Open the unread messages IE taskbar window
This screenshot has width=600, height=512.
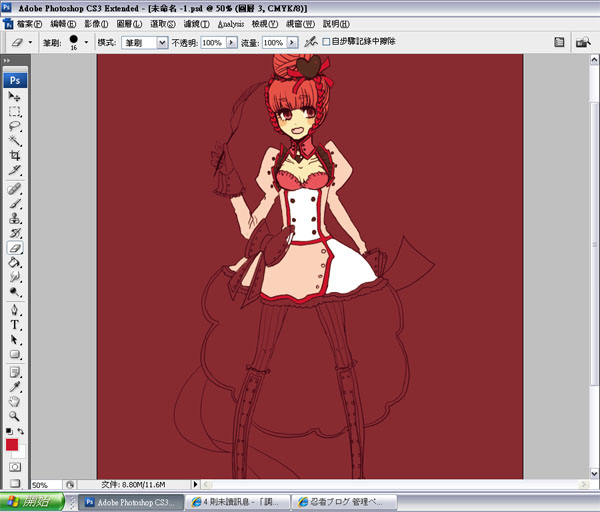[x=237, y=502]
